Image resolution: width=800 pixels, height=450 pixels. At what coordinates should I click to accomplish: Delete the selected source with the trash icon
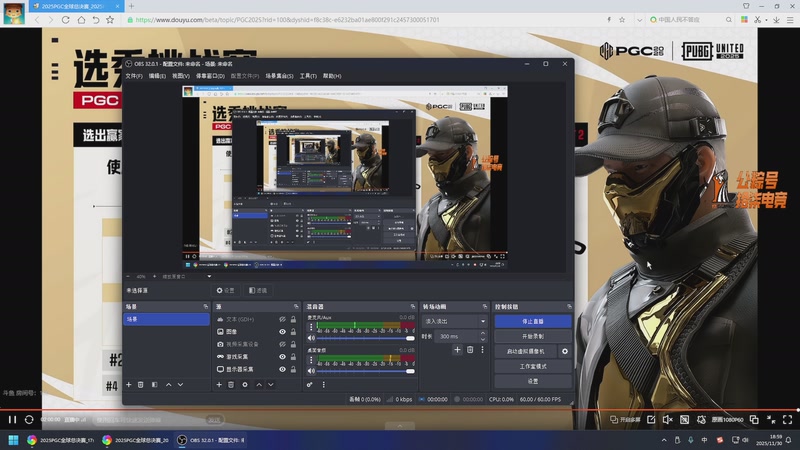231,385
